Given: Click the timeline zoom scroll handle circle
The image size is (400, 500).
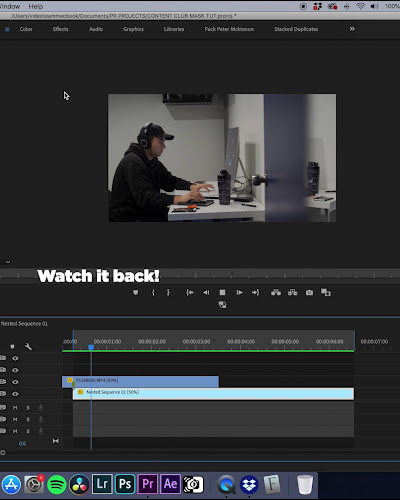Looking at the screenshot, I should pyautogui.click(x=3, y=453).
